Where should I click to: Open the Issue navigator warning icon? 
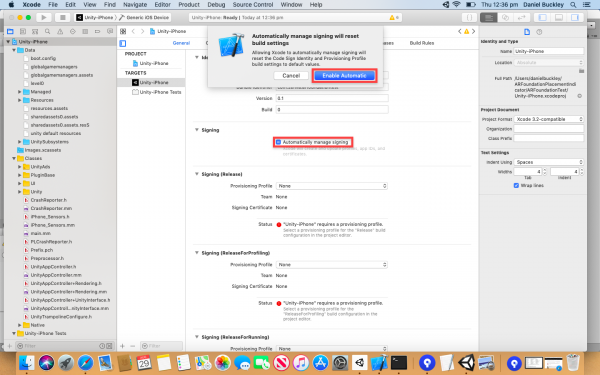(60, 31)
